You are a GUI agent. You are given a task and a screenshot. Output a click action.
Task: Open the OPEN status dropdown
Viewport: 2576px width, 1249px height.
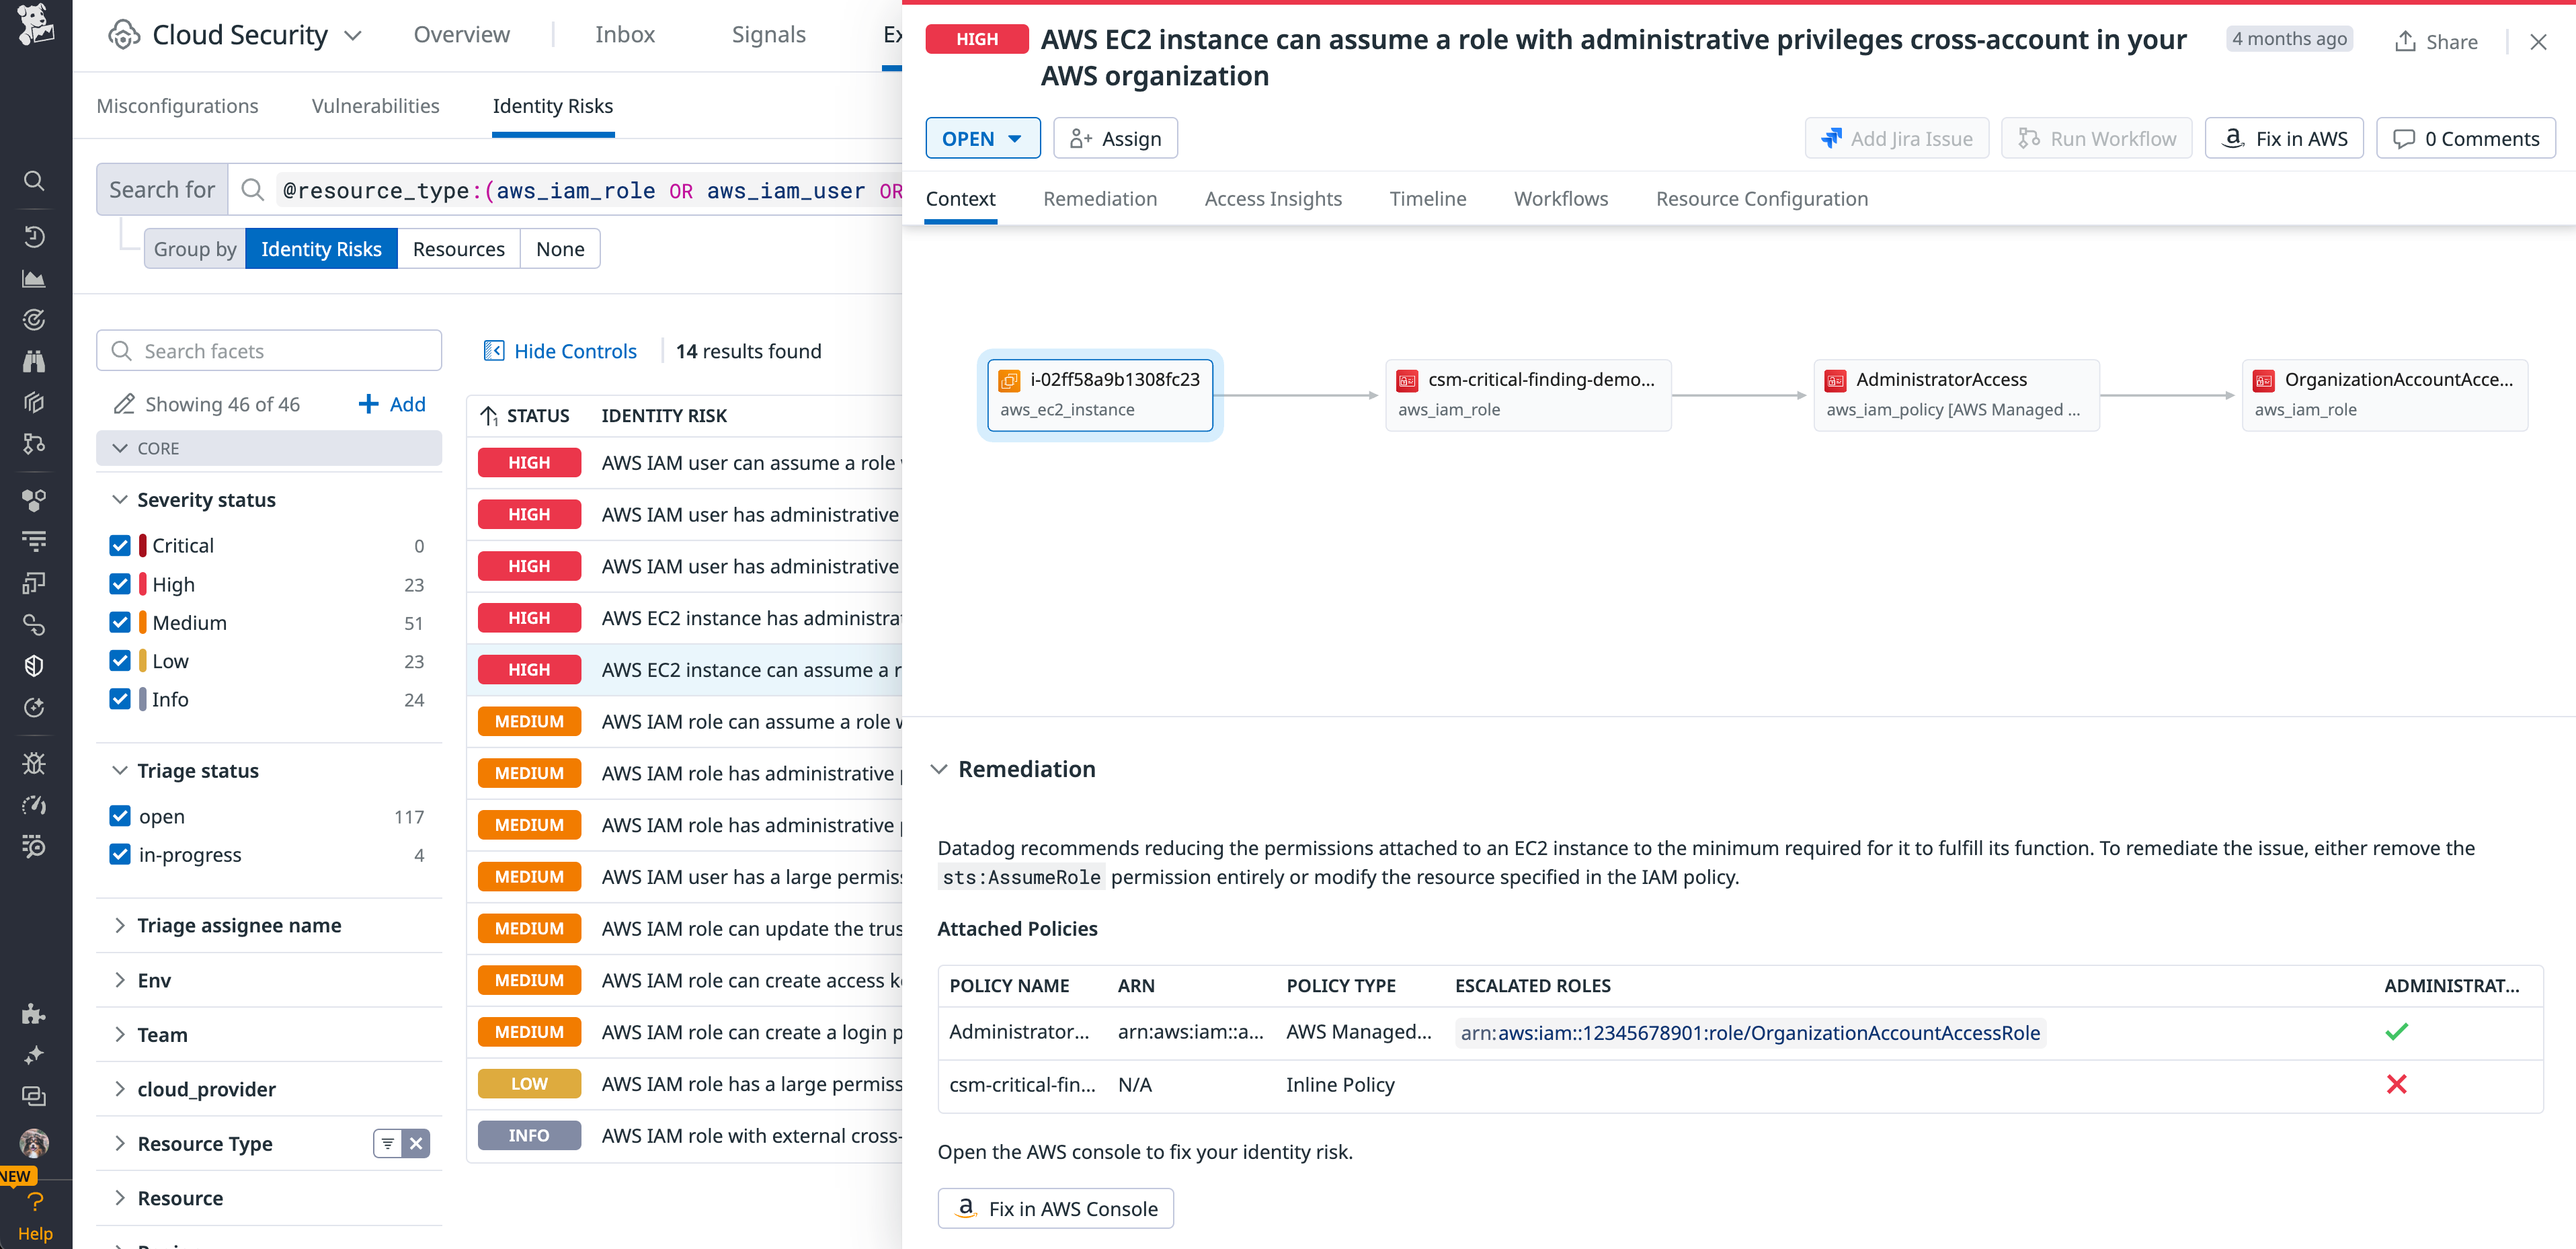point(982,138)
